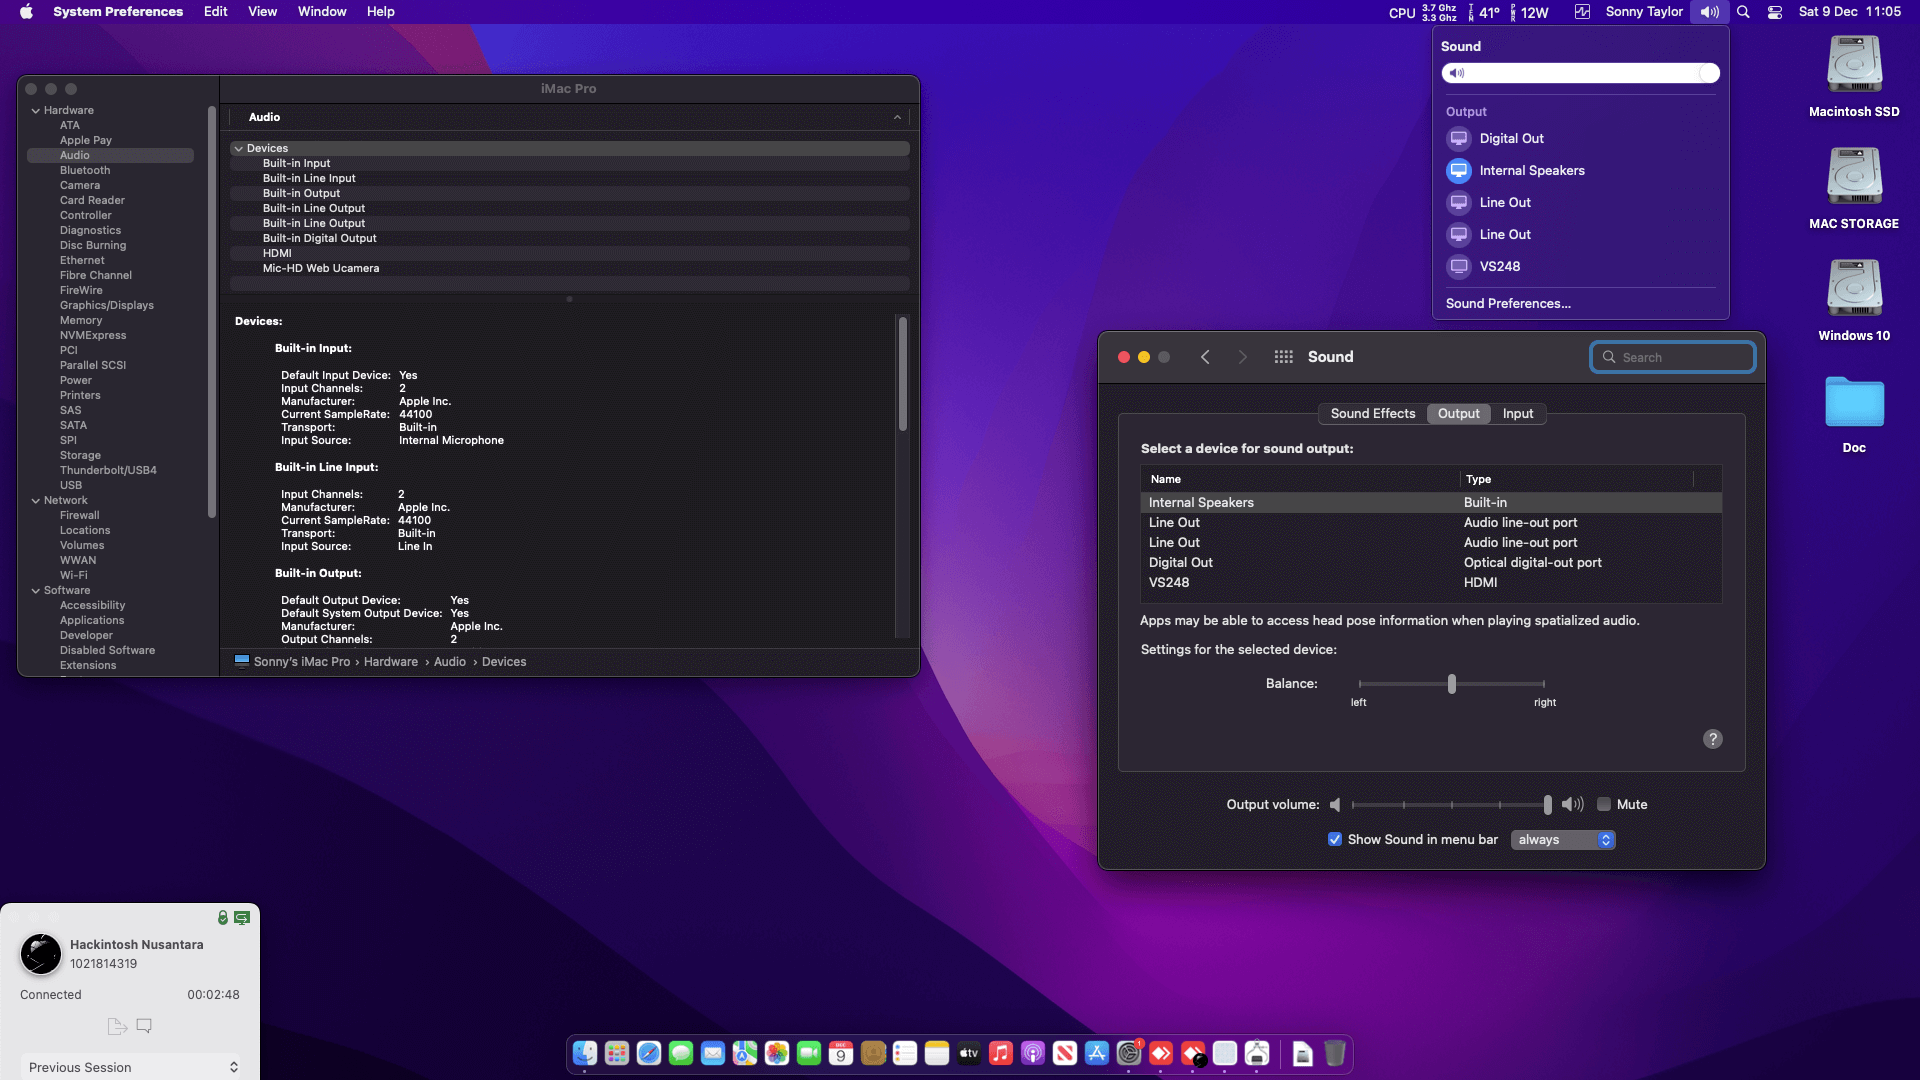Screen dimensions: 1920x1080
Task: Click the Internal Speakers output icon
Action: pyautogui.click(x=1459, y=171)
